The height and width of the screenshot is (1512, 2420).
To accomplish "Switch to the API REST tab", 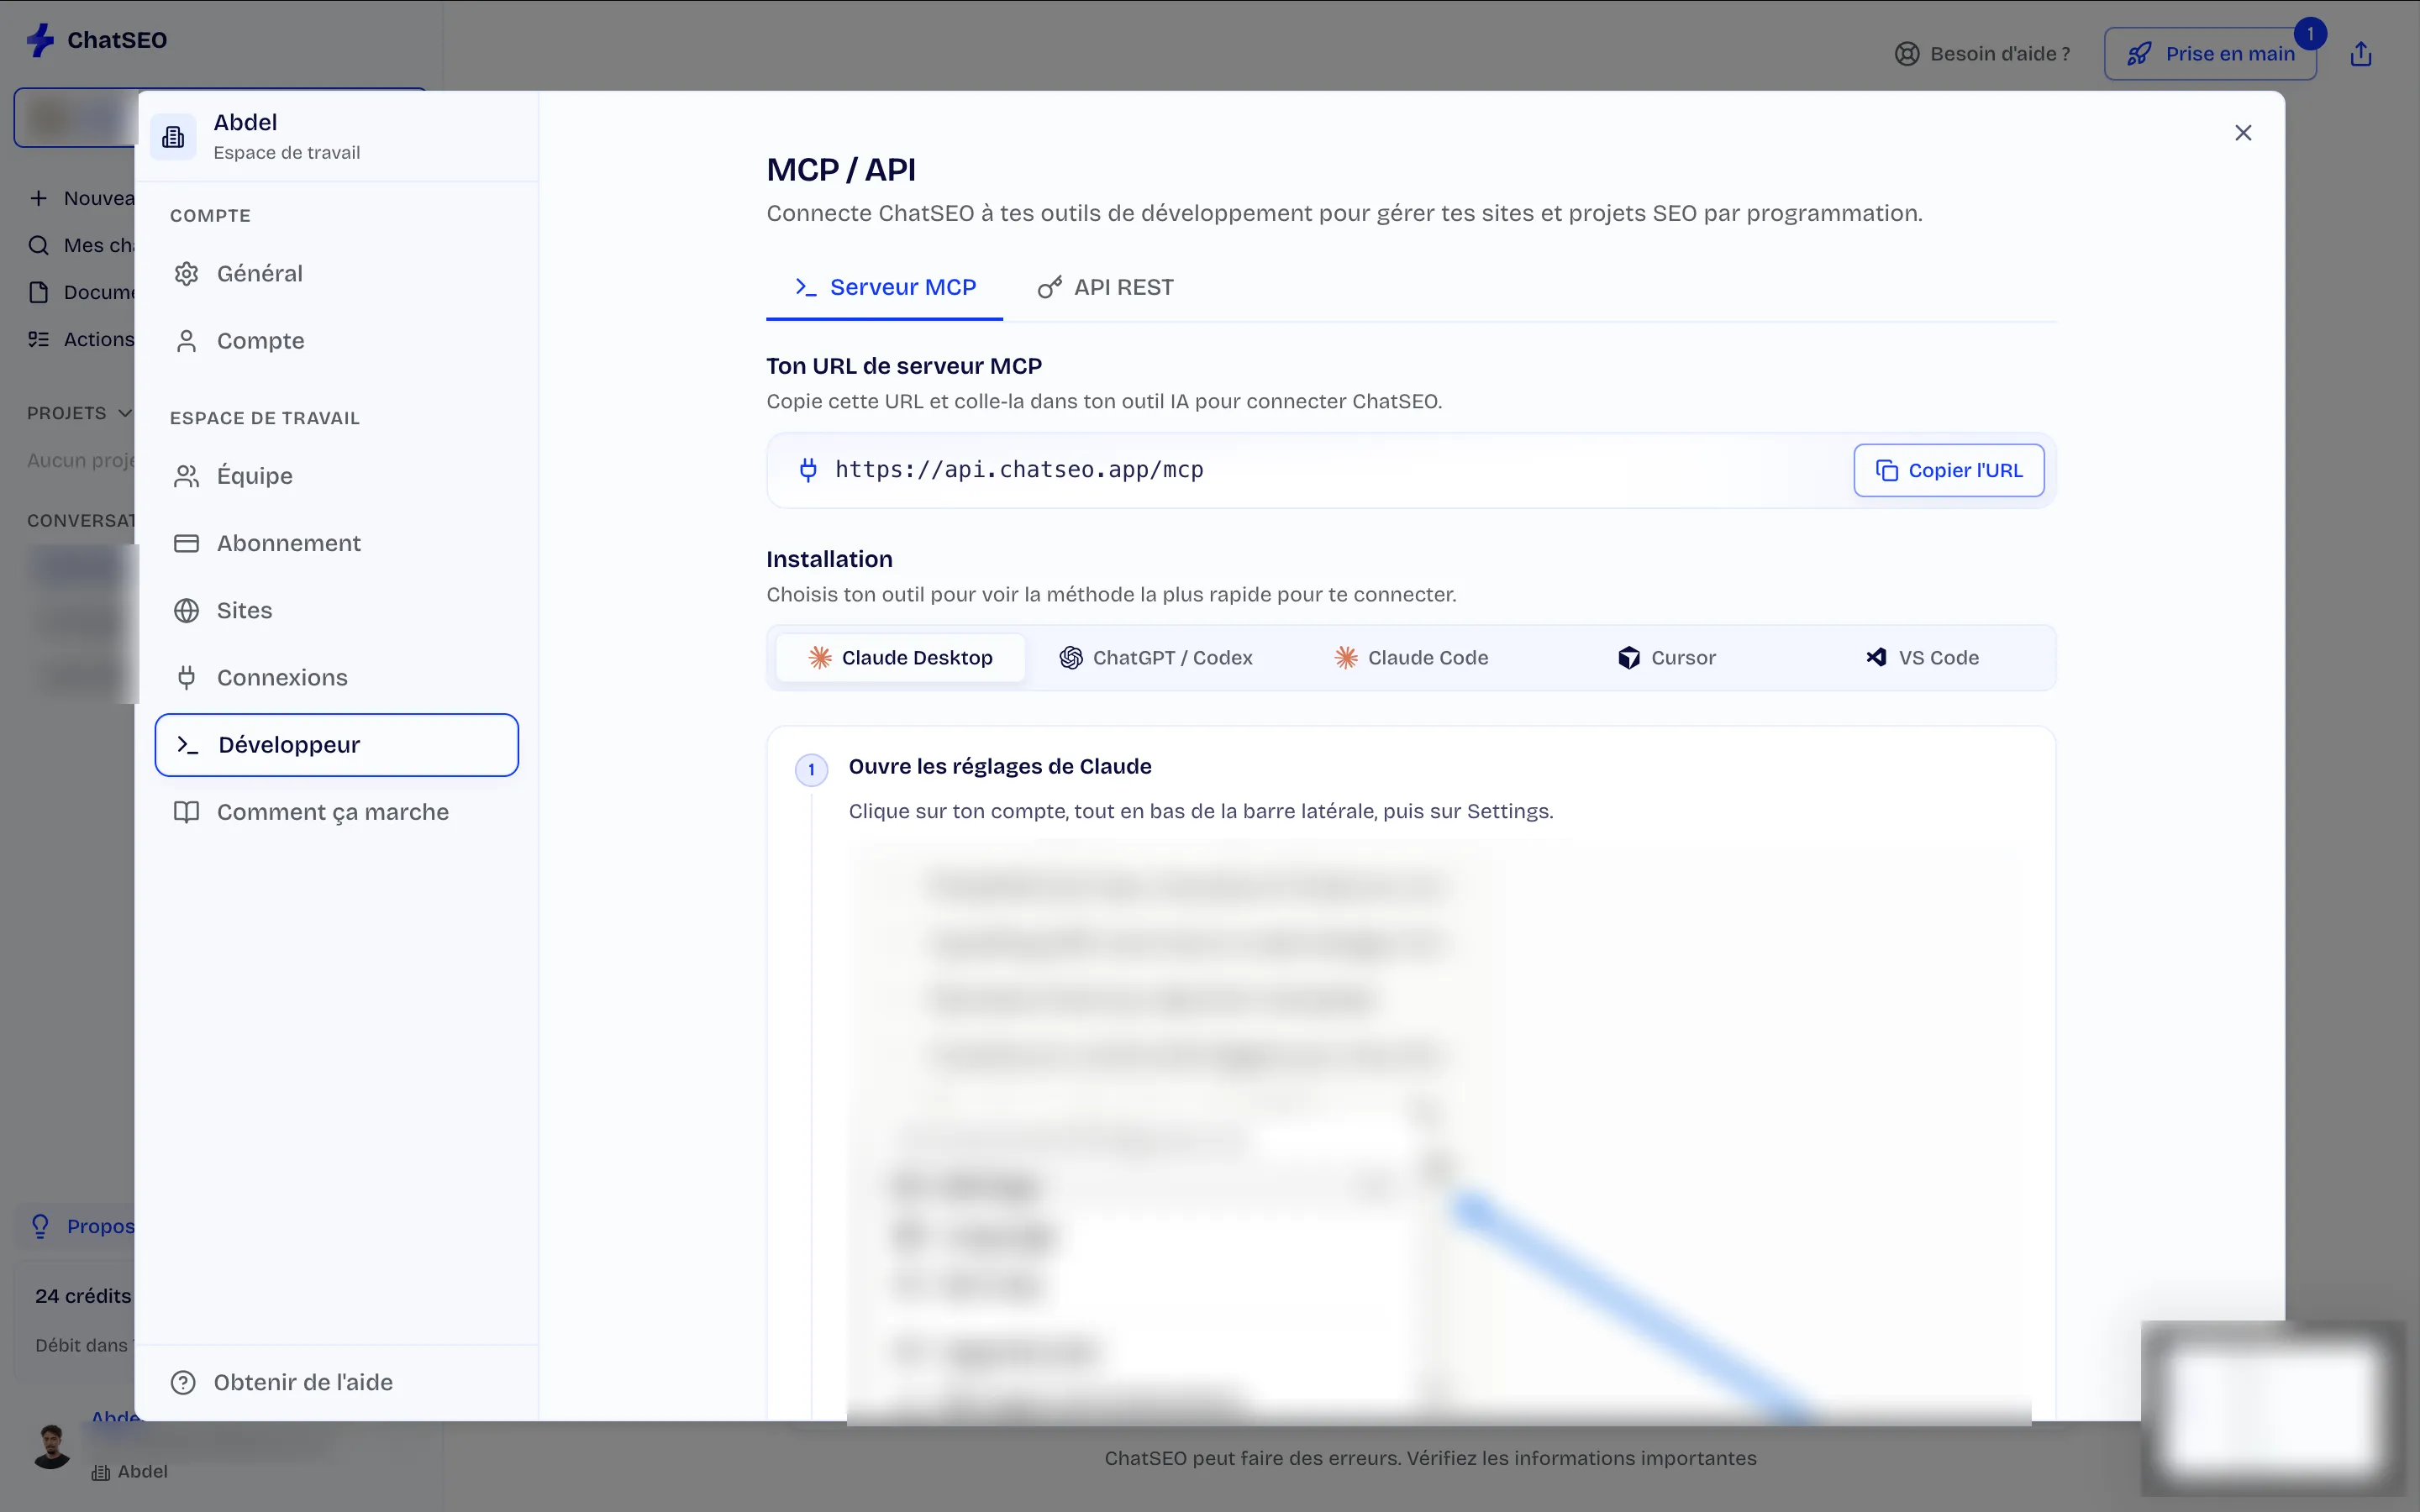I will 1105,288.
